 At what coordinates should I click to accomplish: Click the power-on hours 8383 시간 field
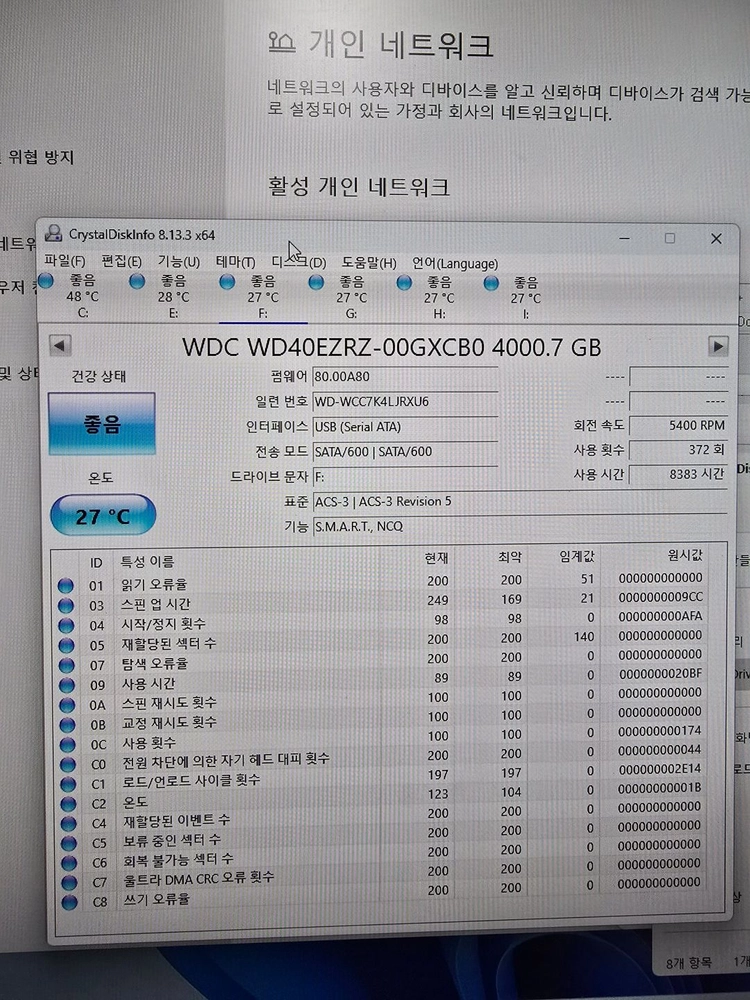(678, 474)
